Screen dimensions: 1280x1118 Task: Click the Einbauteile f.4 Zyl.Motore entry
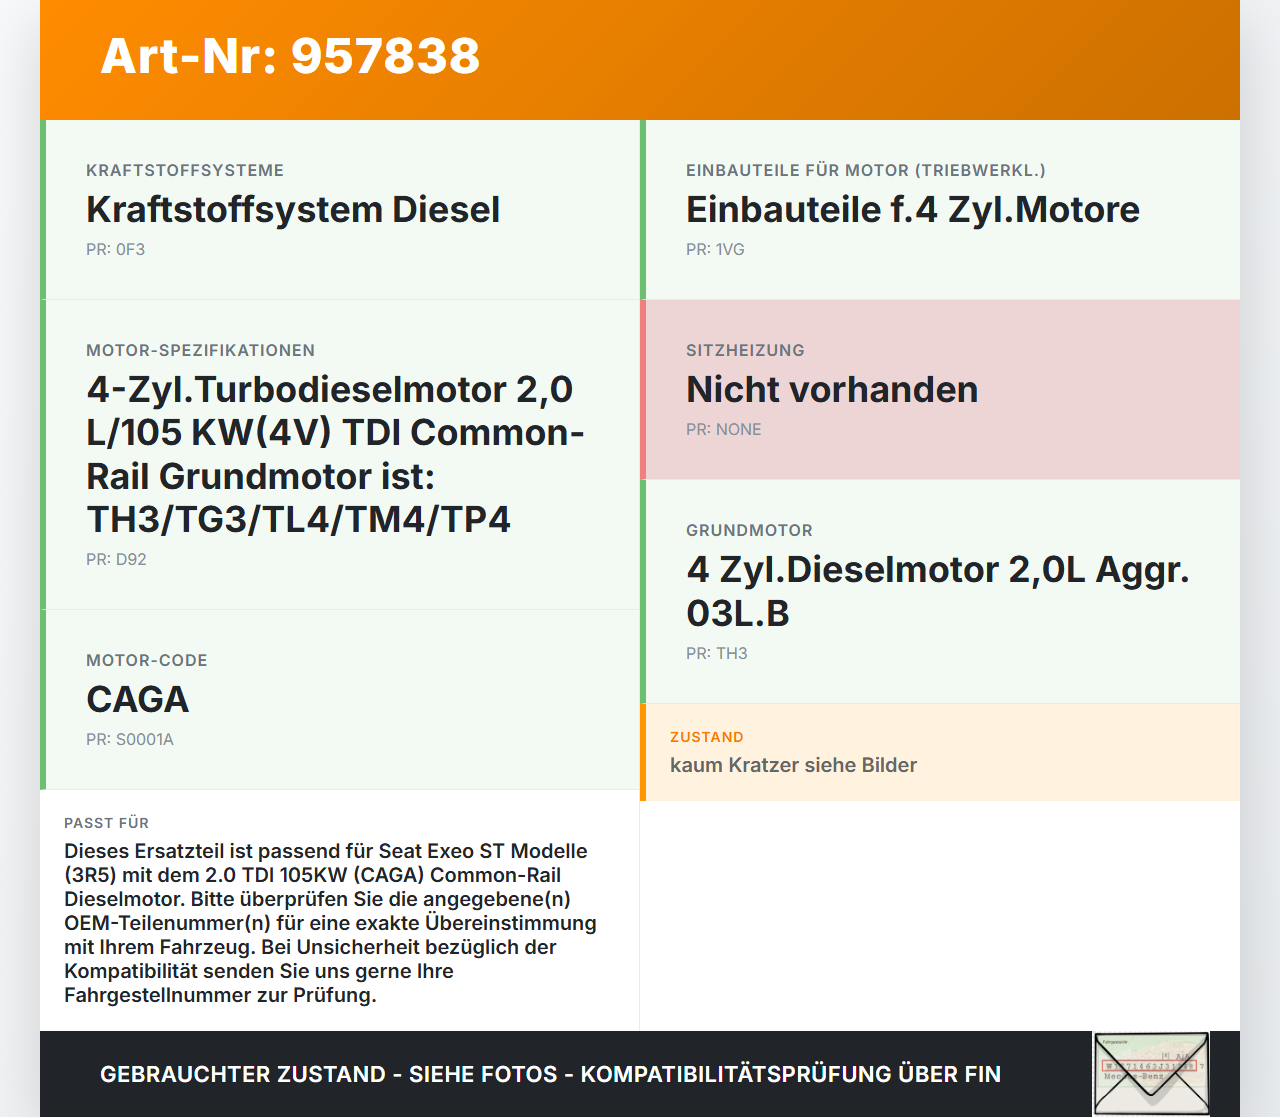point(912,210)
